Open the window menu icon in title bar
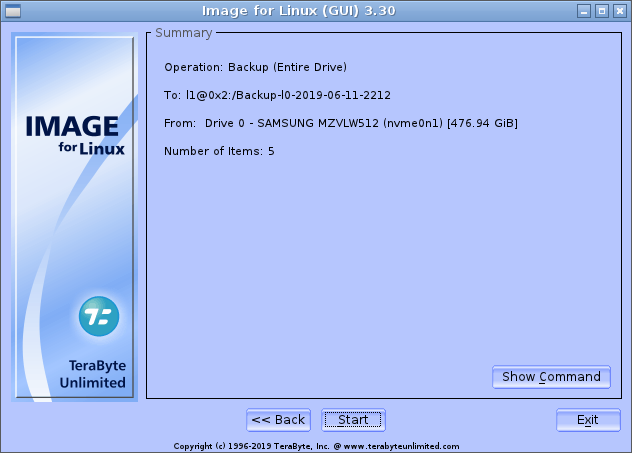 coord(13,11)
